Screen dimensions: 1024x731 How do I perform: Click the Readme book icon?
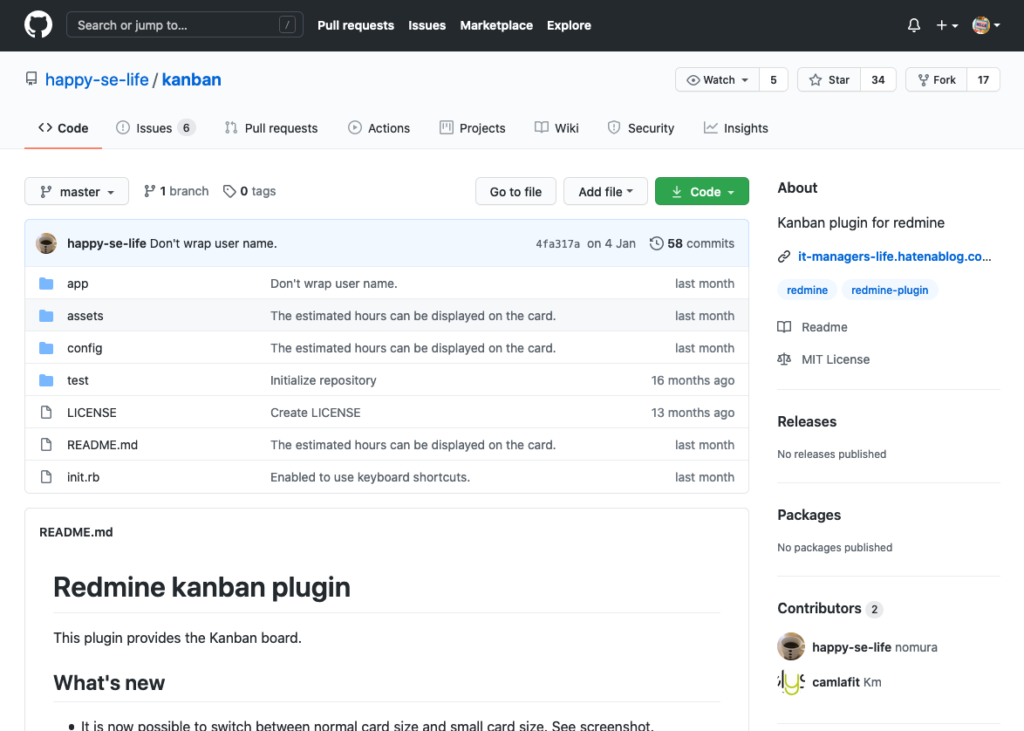[784, 327]
